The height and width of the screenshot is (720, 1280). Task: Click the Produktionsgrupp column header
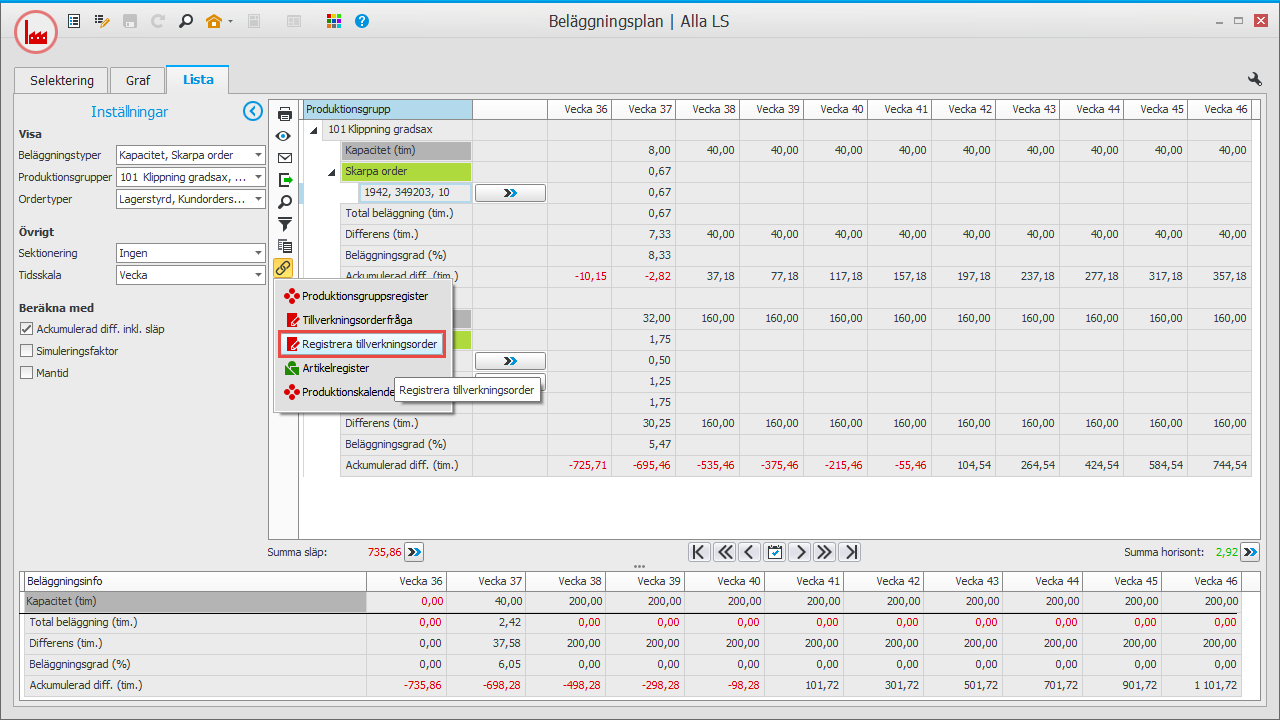(x=387, y=109)
